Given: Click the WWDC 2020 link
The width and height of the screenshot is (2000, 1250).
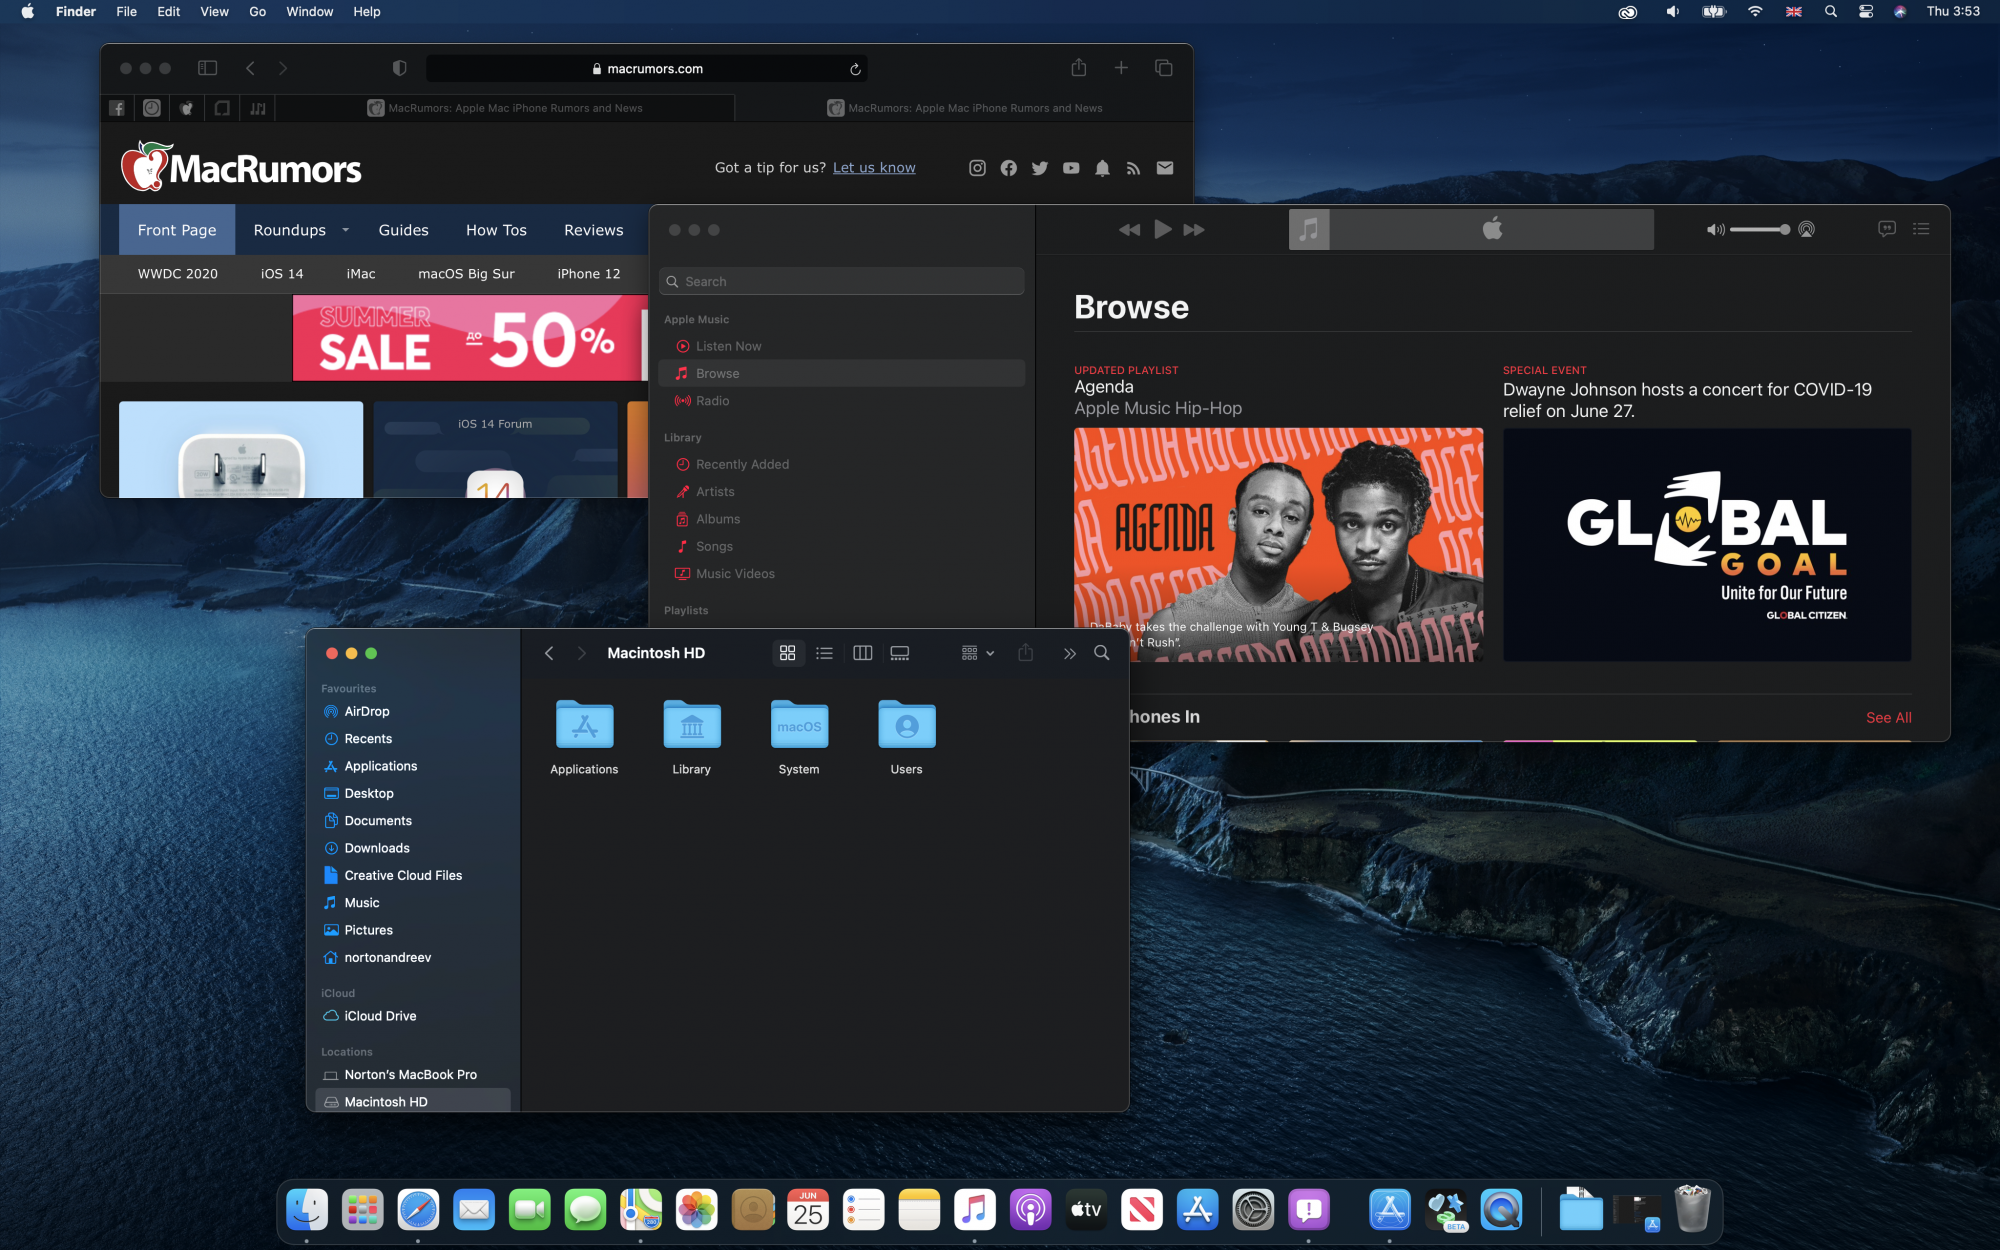Looking at the screenshot, I should pyautogui.click(x=177, y=274).
